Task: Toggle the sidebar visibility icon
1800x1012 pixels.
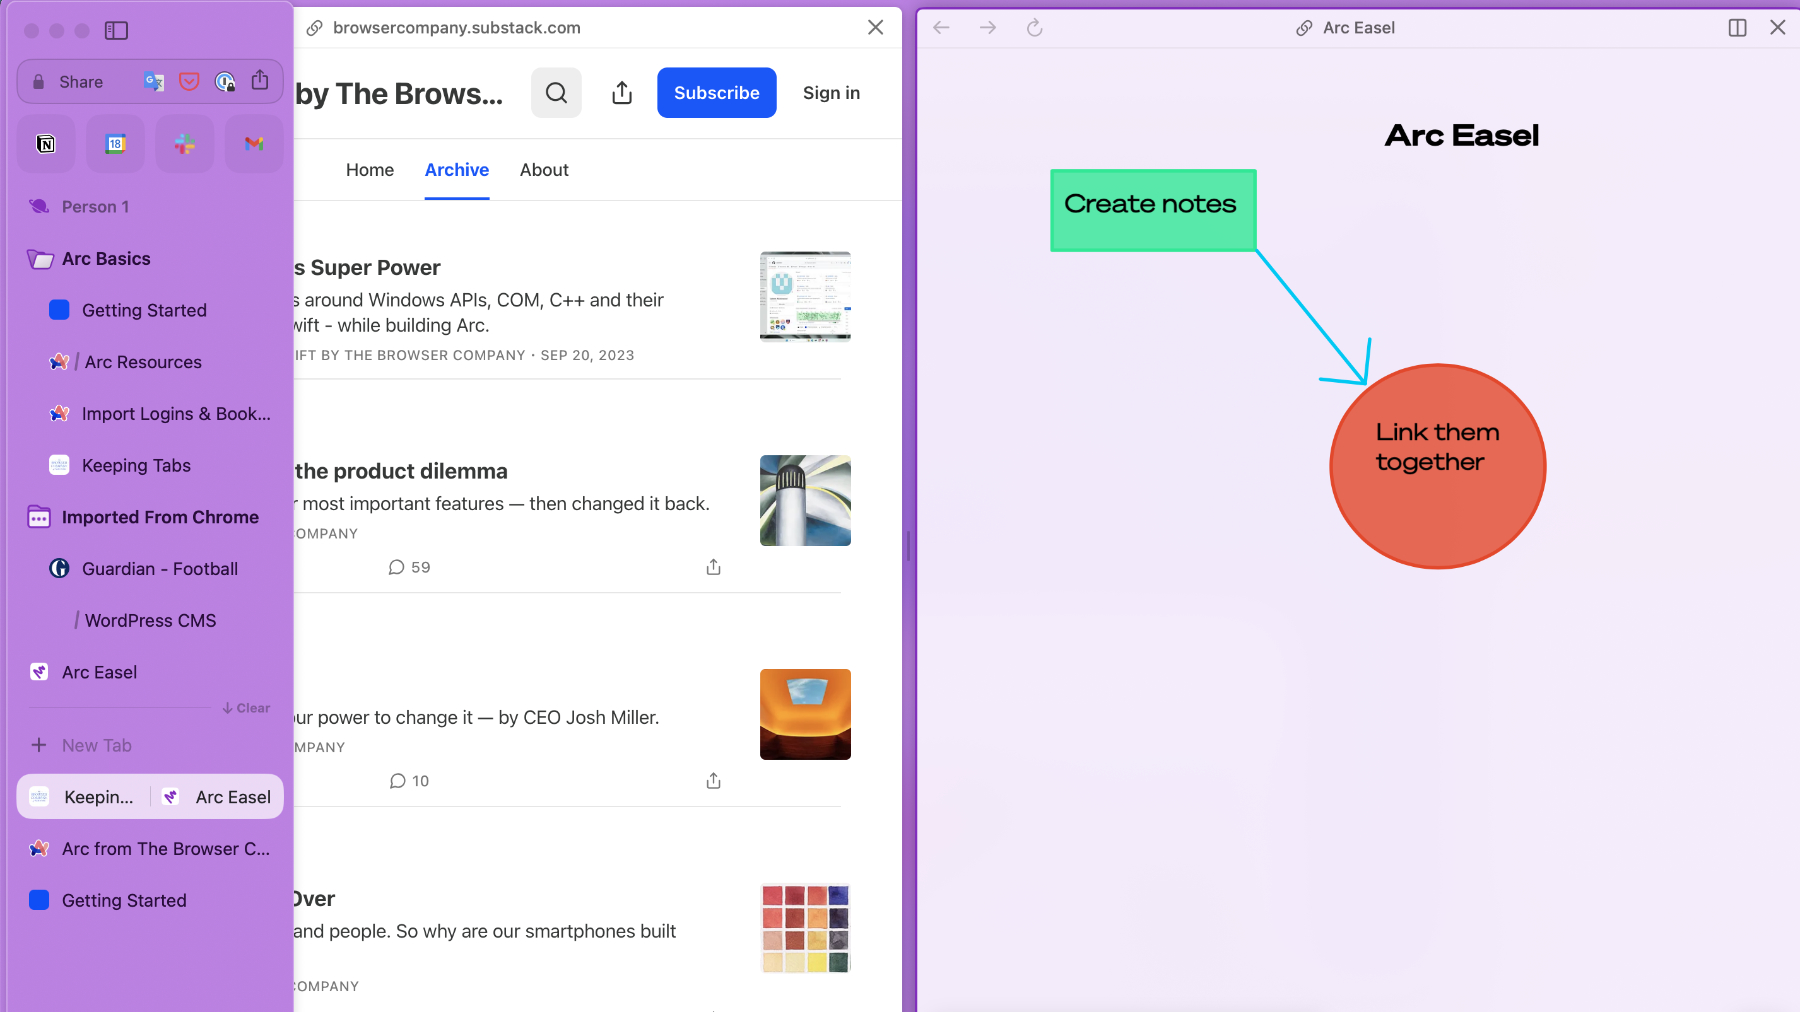Action: [116, 31]
